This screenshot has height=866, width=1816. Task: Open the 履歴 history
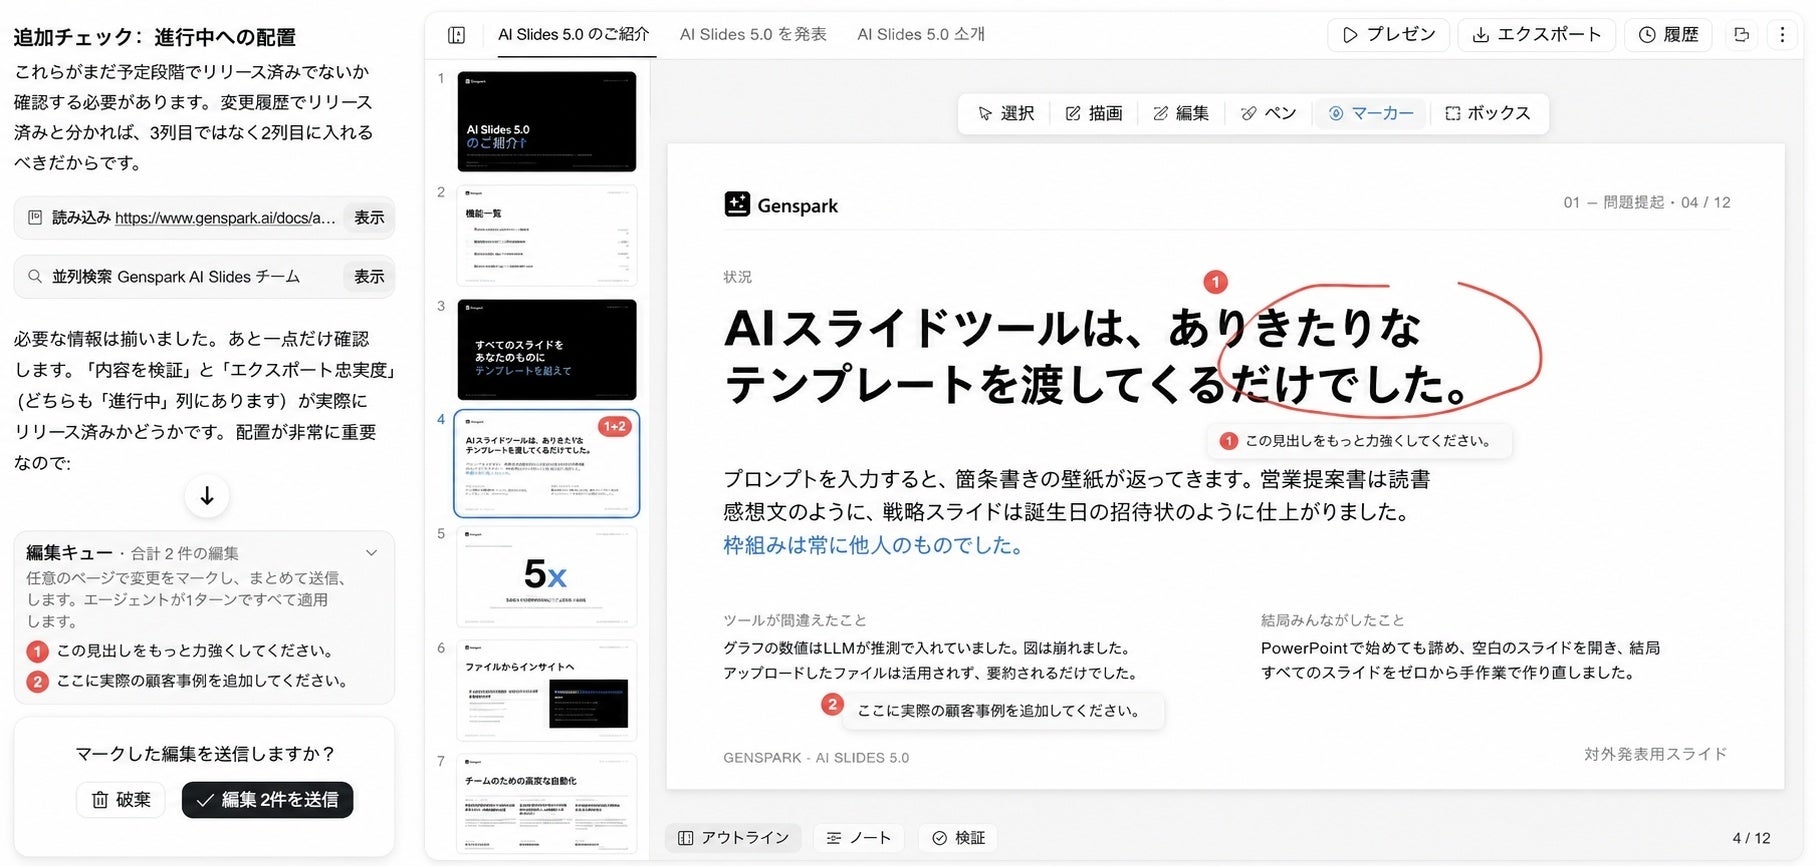coord(1669,35)
